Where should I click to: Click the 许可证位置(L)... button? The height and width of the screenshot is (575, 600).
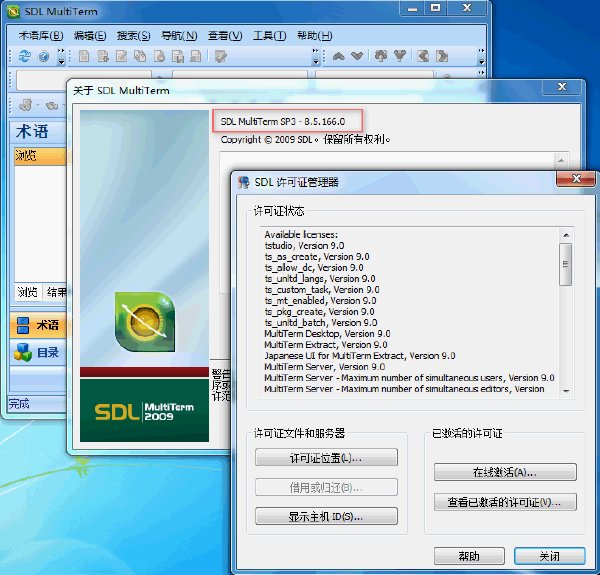tap(326, 458)
